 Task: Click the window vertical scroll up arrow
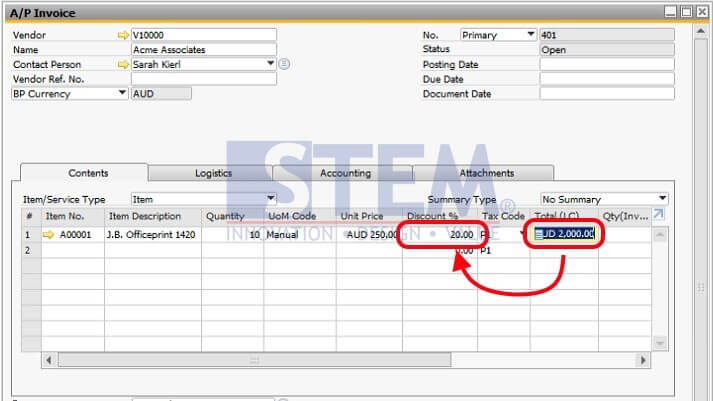[701, 31]
